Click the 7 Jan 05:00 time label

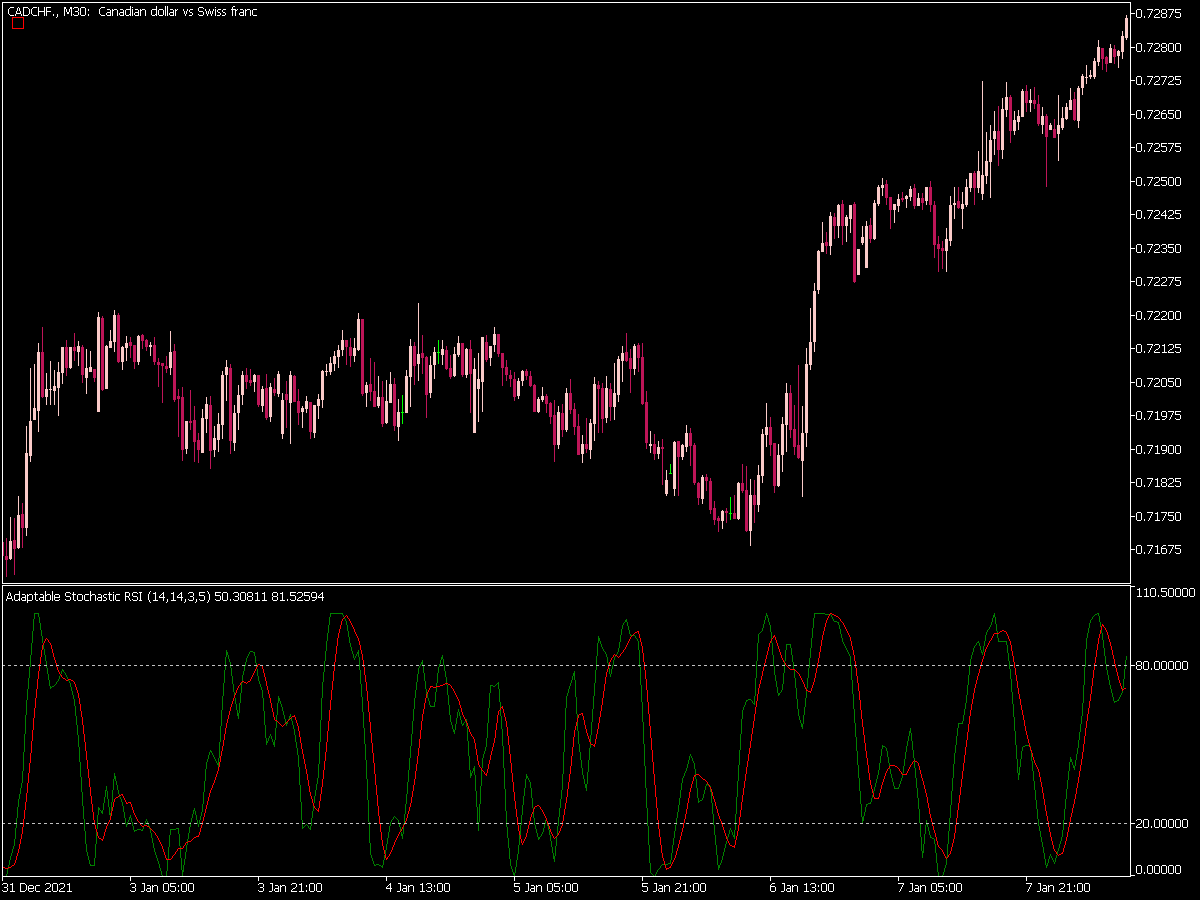(x=930, y=887)
